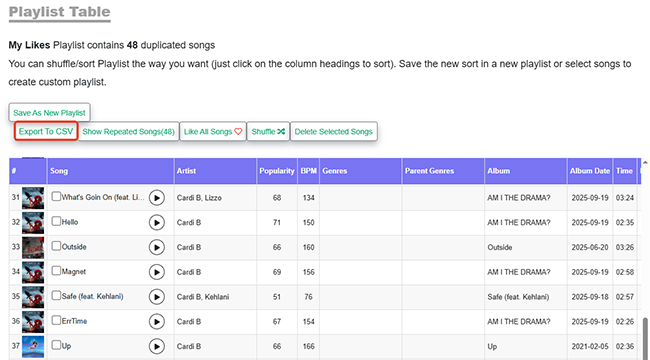Show Repeated Songs(48)
The image size is (650, 360).
(129, 131)
